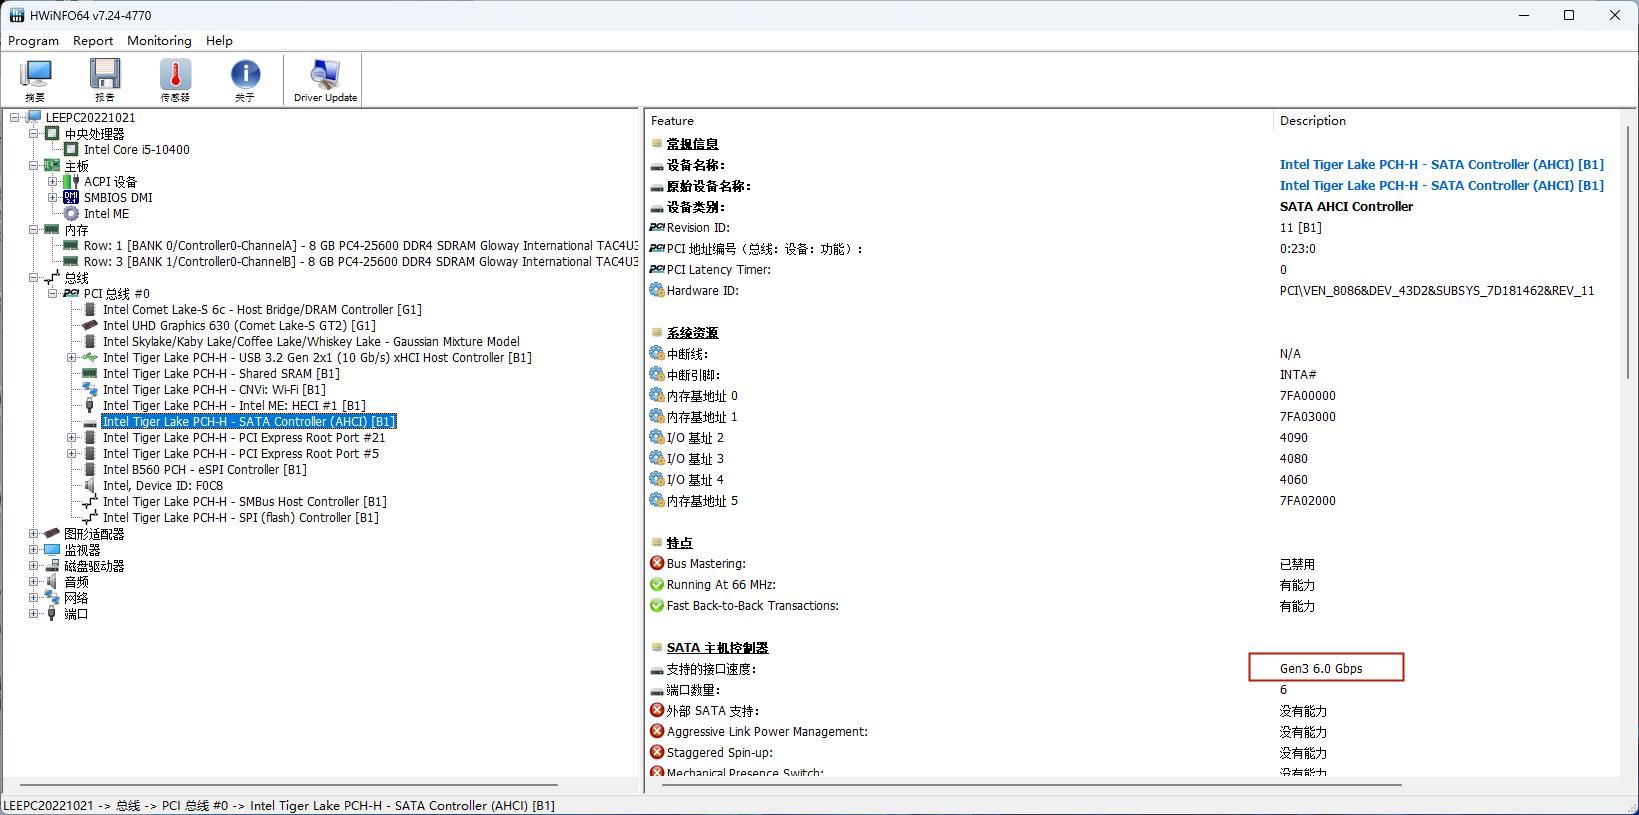Expand the PCI Express Root Port #21 node
This screenshot has width=1639, height=815.
(x=72, y=438)
